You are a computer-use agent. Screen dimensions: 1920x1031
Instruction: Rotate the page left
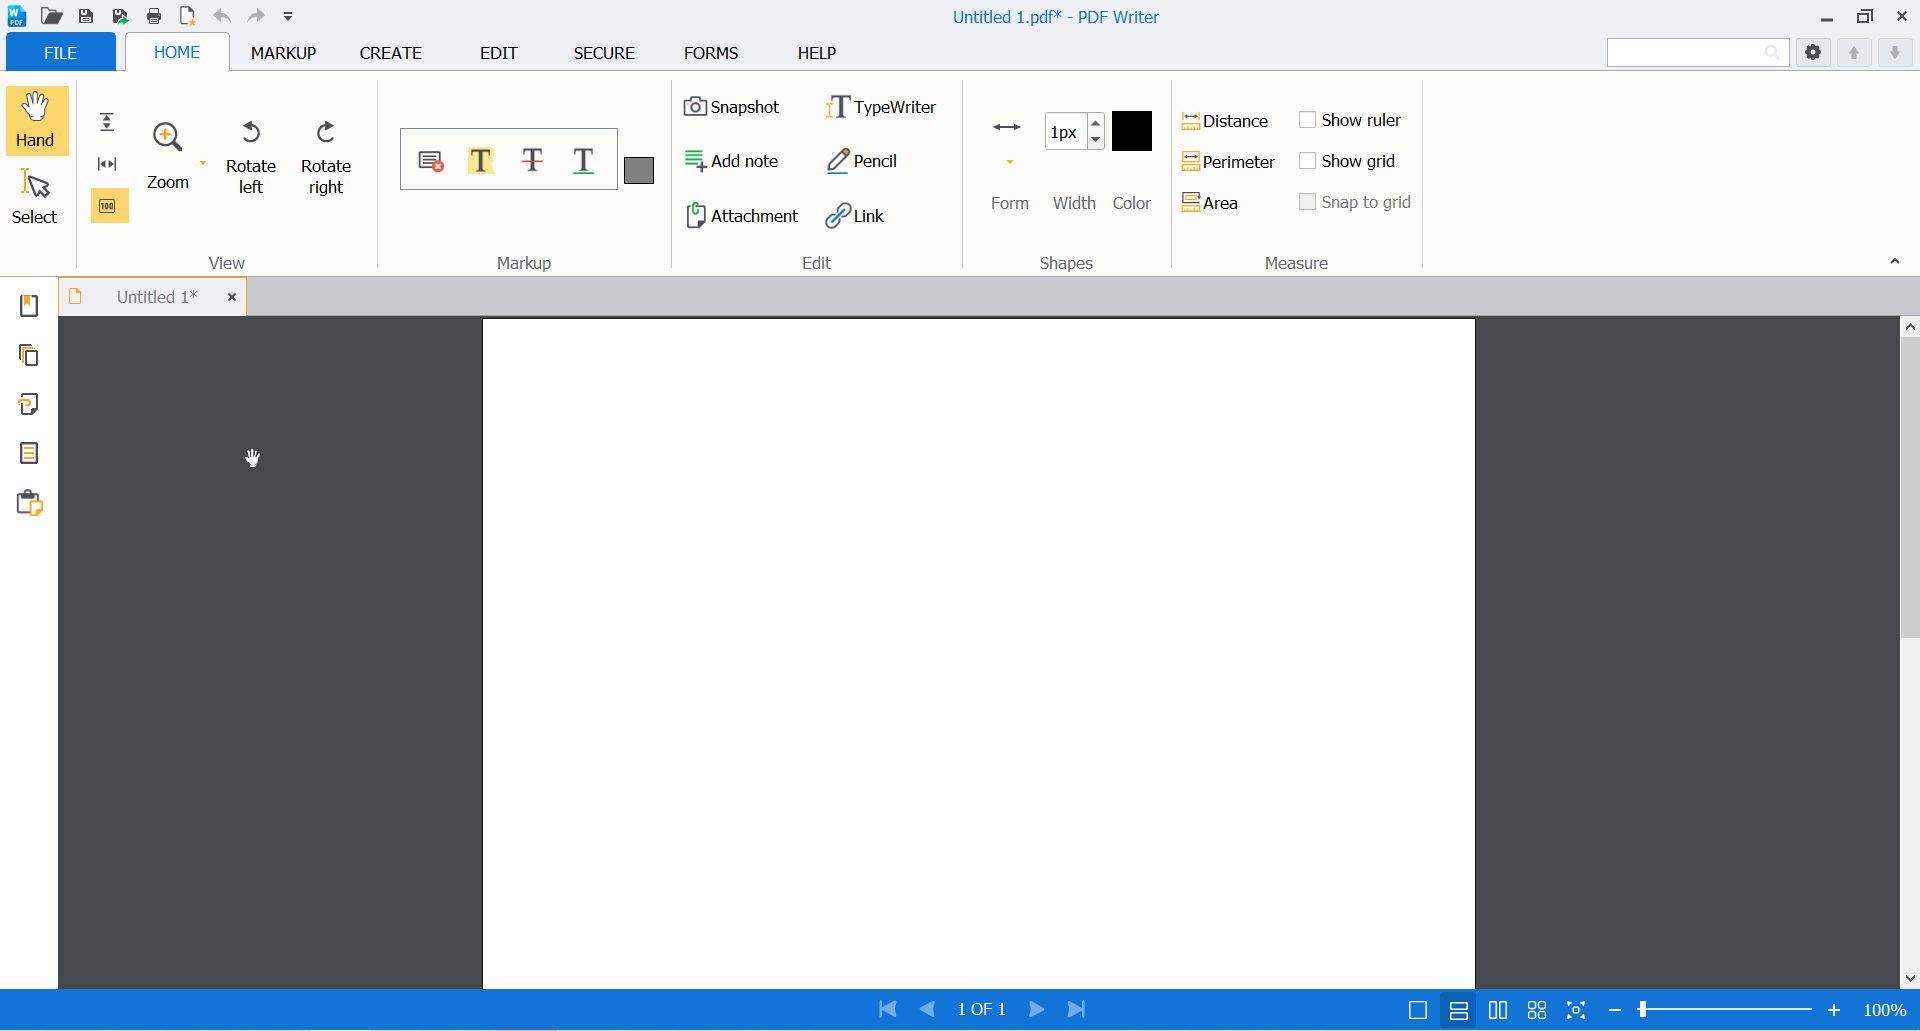coord(251,157)
